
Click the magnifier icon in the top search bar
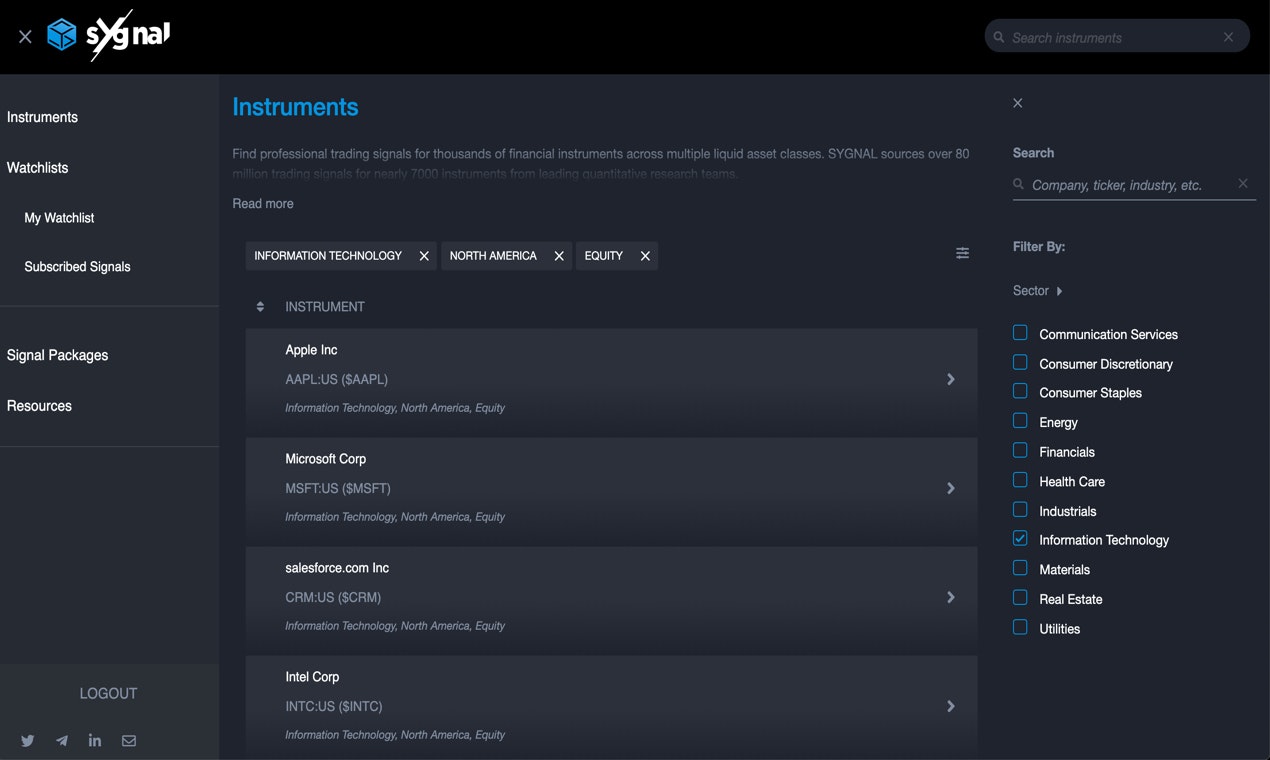(998, 37)
